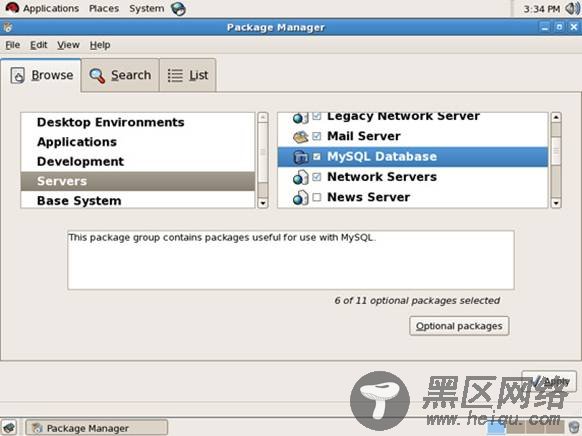Click the package group list scrollbar thumb

coord(556,151)
